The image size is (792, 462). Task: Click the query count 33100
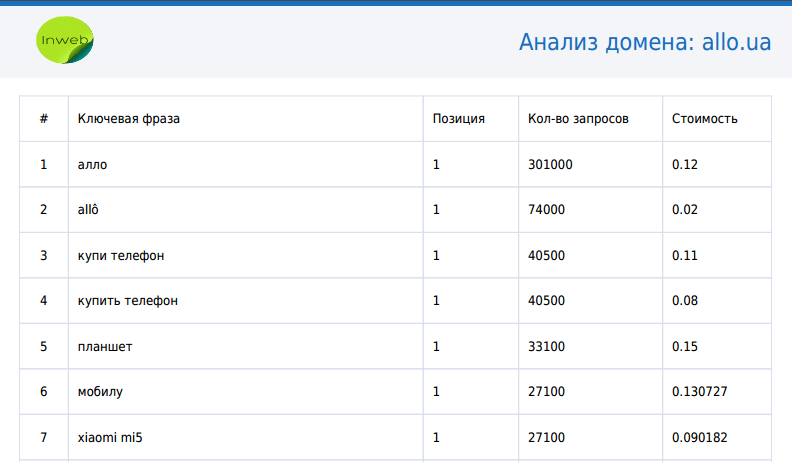click(547, 346)
